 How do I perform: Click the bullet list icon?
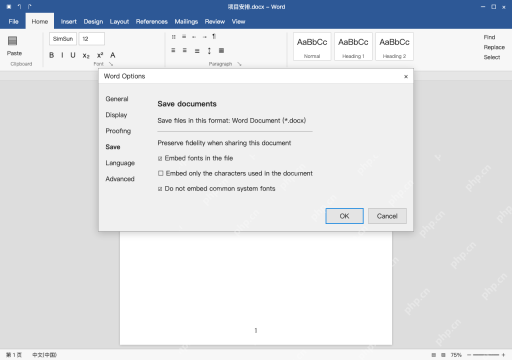coord(174,37)
